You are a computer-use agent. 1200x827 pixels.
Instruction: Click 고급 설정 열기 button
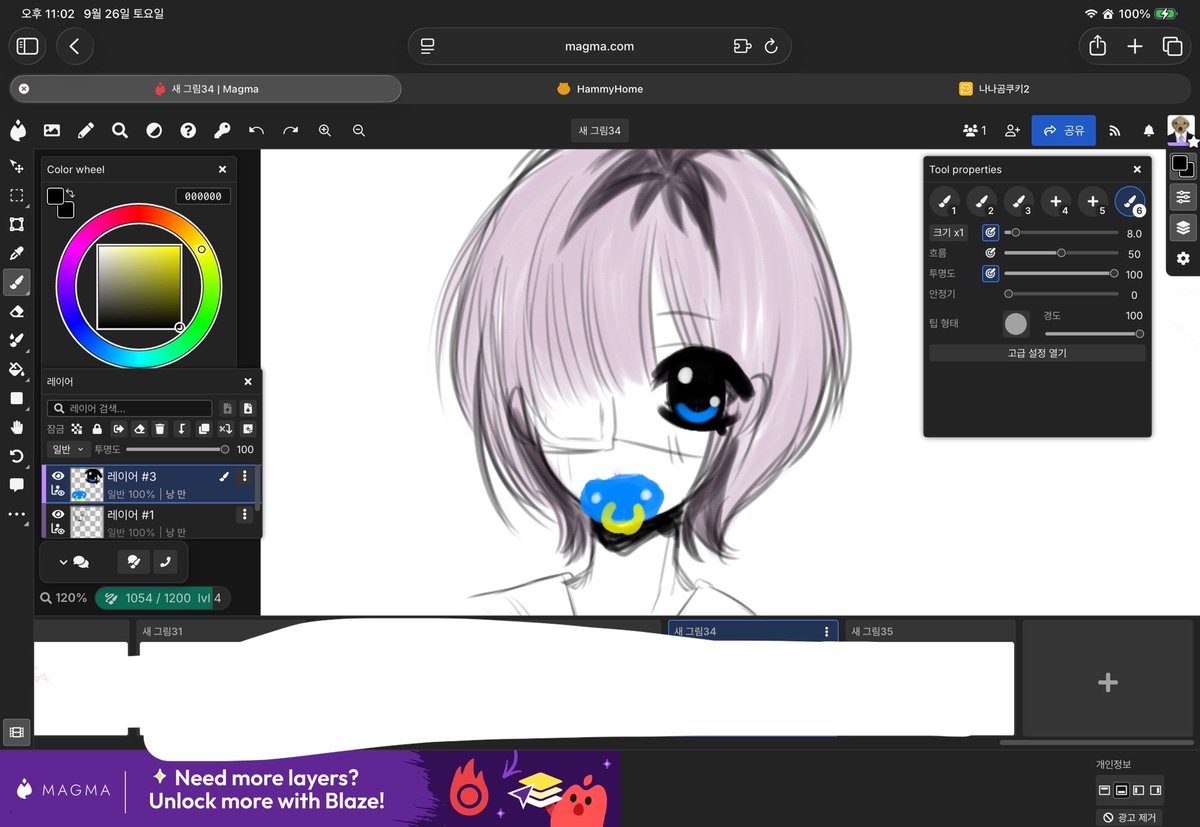(x=1037, y=353)
